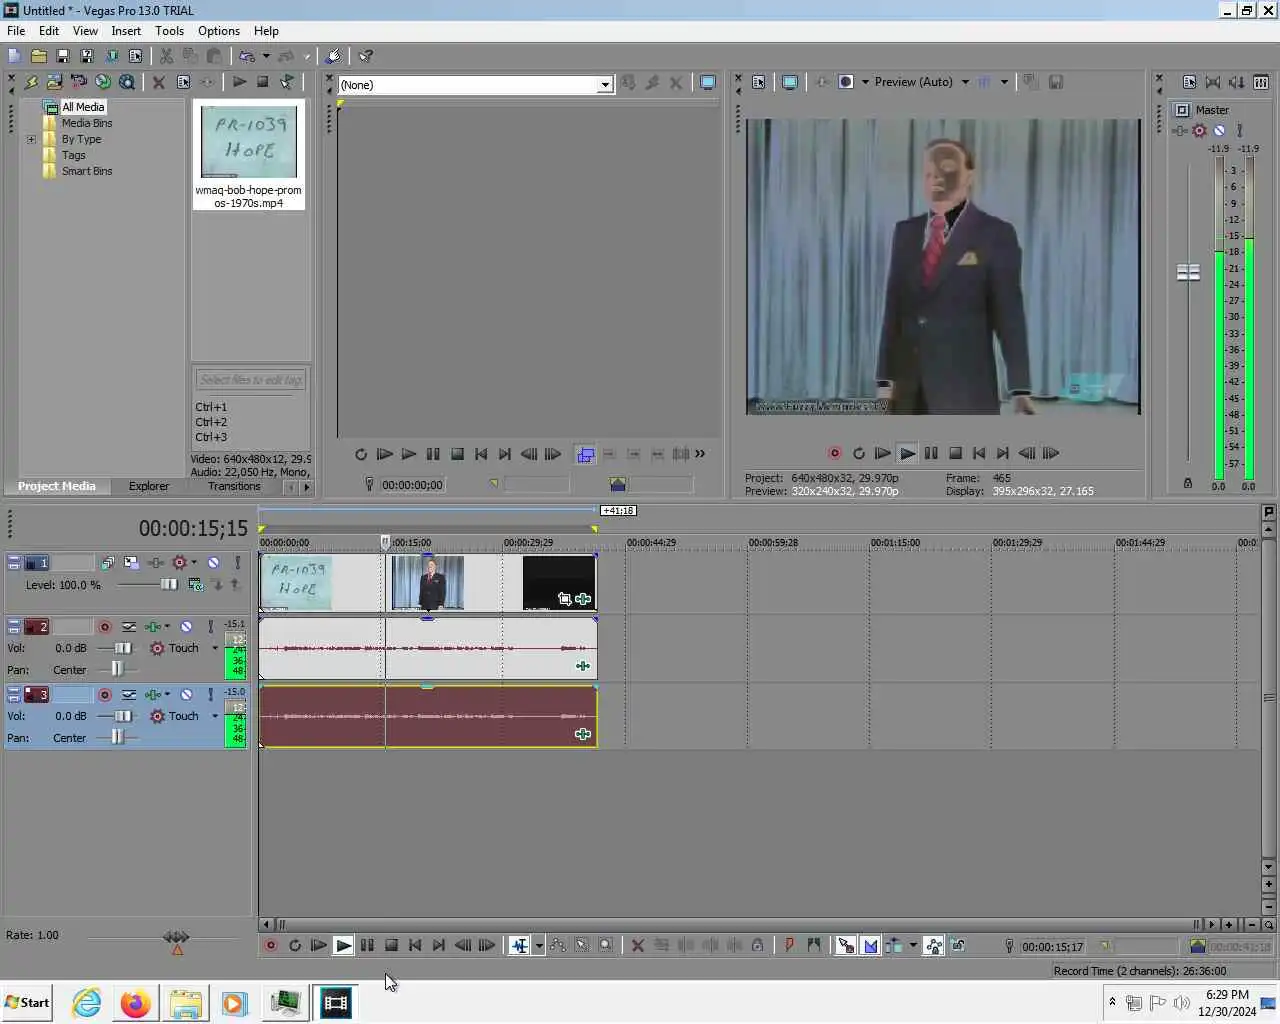Viewport: 1280px width, 1024px height.
Task: Open Touch automation dropdown on track 3
Action: (215, 716)
